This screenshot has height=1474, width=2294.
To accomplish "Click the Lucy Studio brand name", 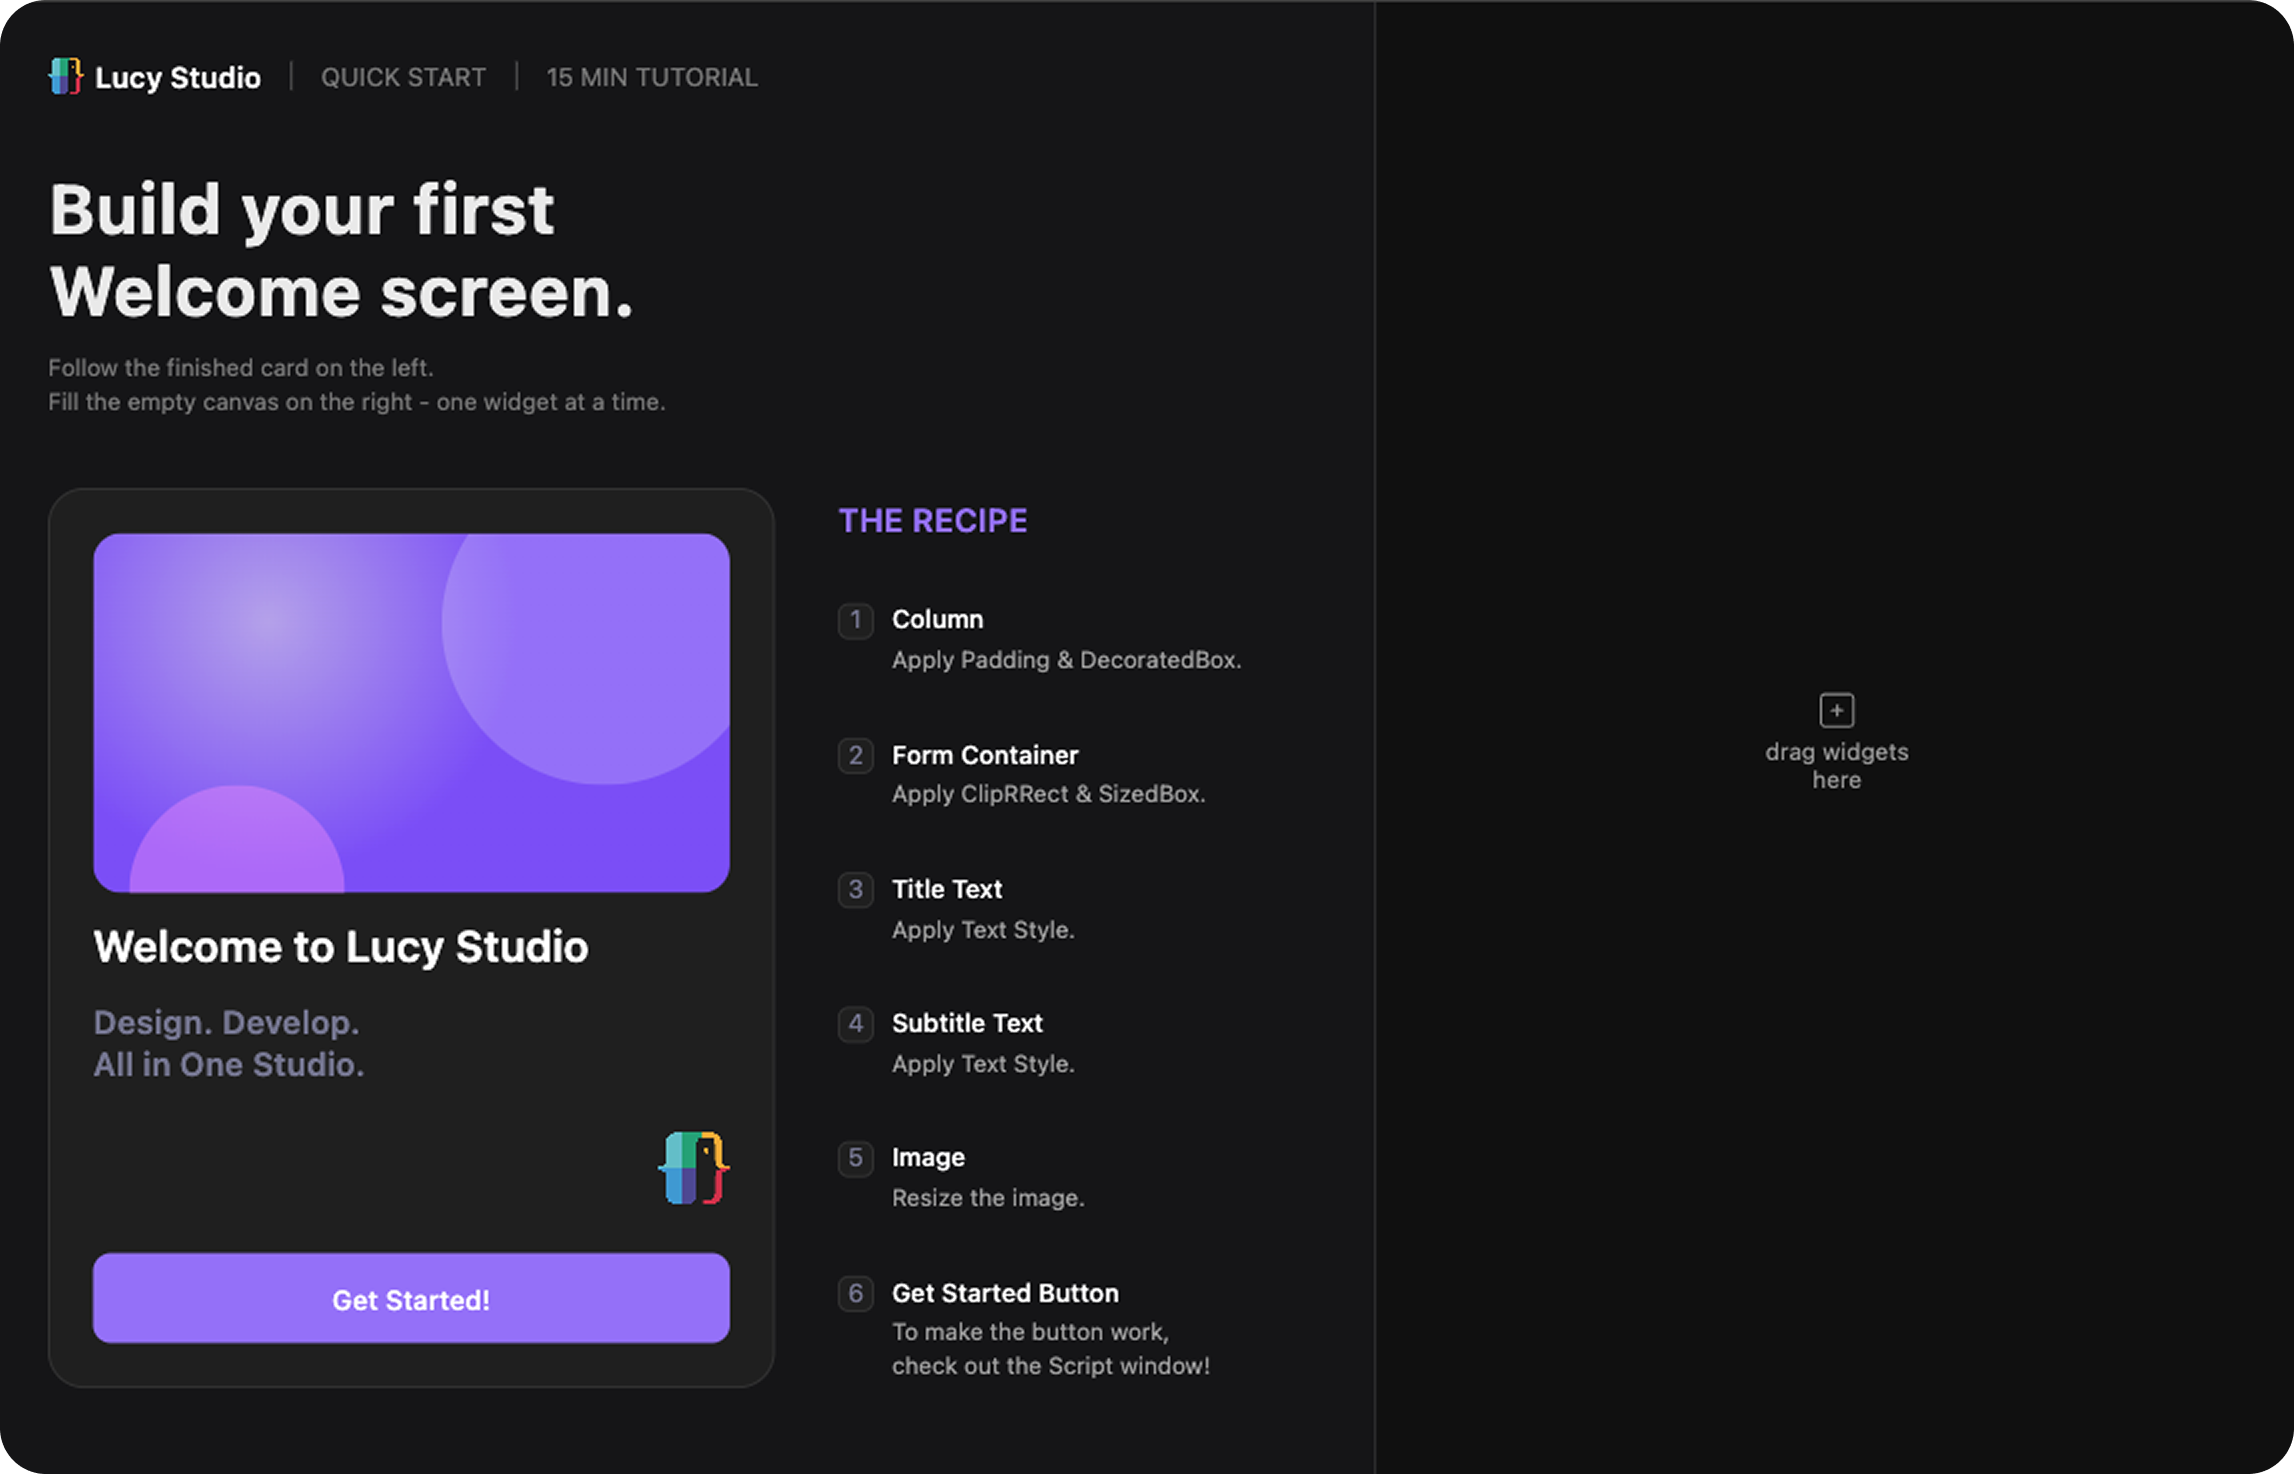I will pyautogui.click(x=178, y=77).
